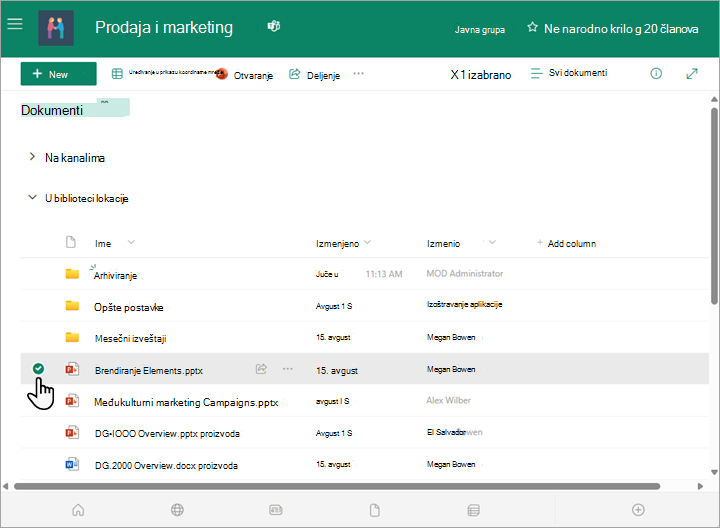Click the PowerPoint icon of Brendiranje Elements.pptx

pos(72,369)
